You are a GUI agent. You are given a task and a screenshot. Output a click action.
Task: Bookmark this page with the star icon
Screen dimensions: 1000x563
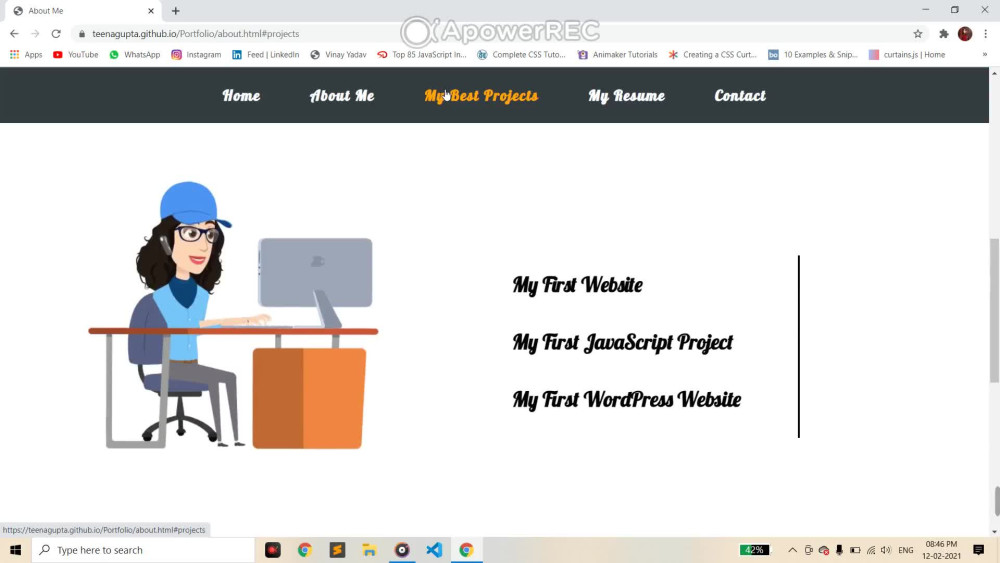tap(918, 34)
